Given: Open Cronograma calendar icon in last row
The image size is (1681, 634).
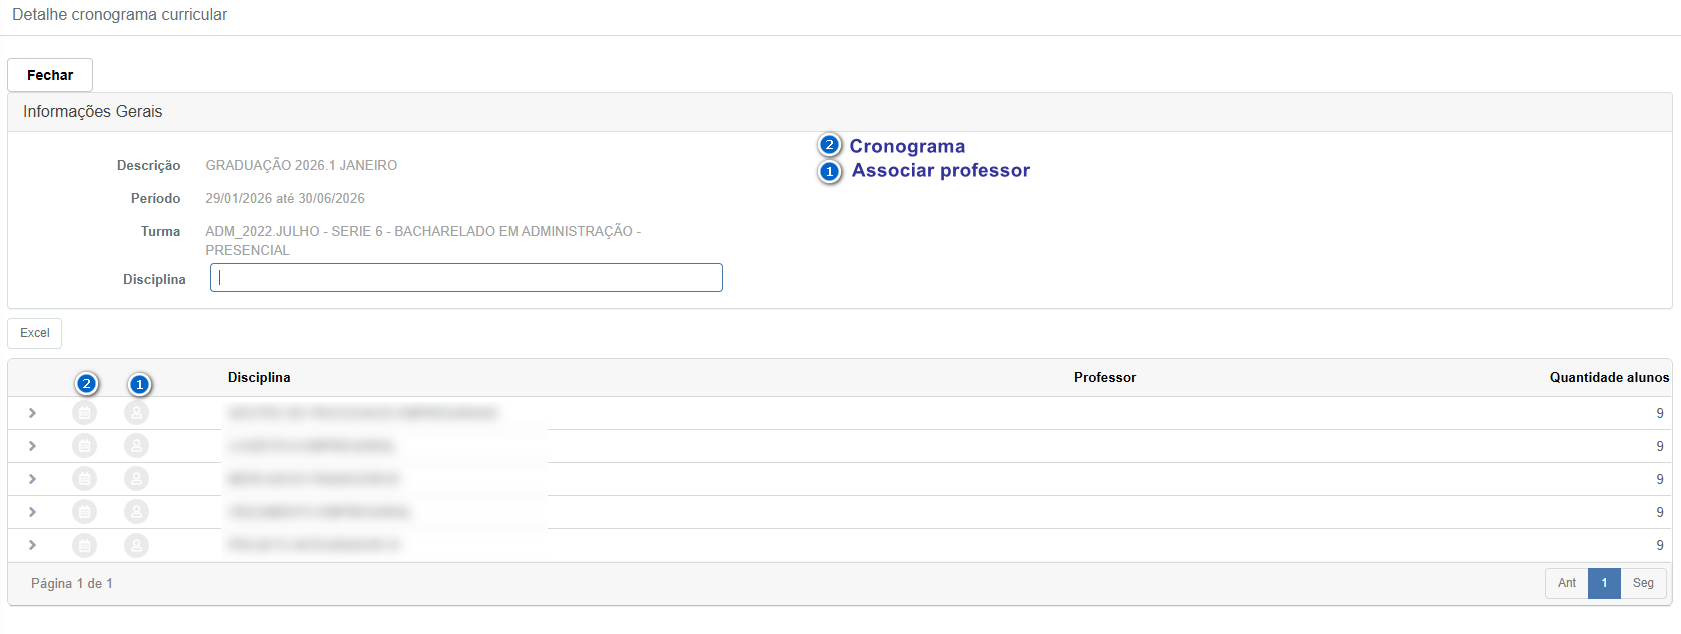Looking at the screenshot, I should pyautogui.click(x=85, y=545).
